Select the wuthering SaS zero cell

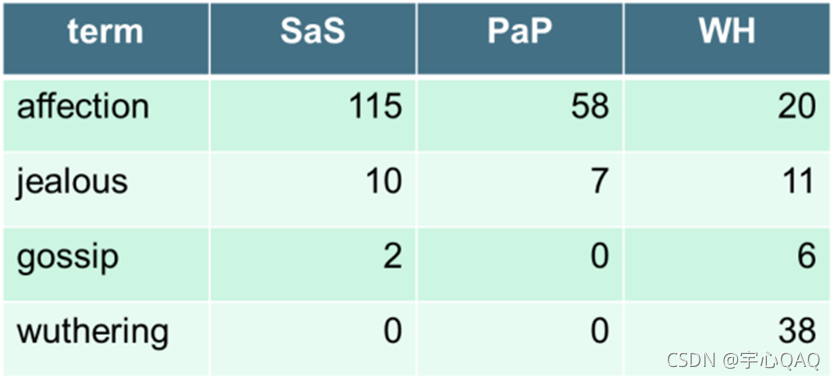click(x=313, y=339)
